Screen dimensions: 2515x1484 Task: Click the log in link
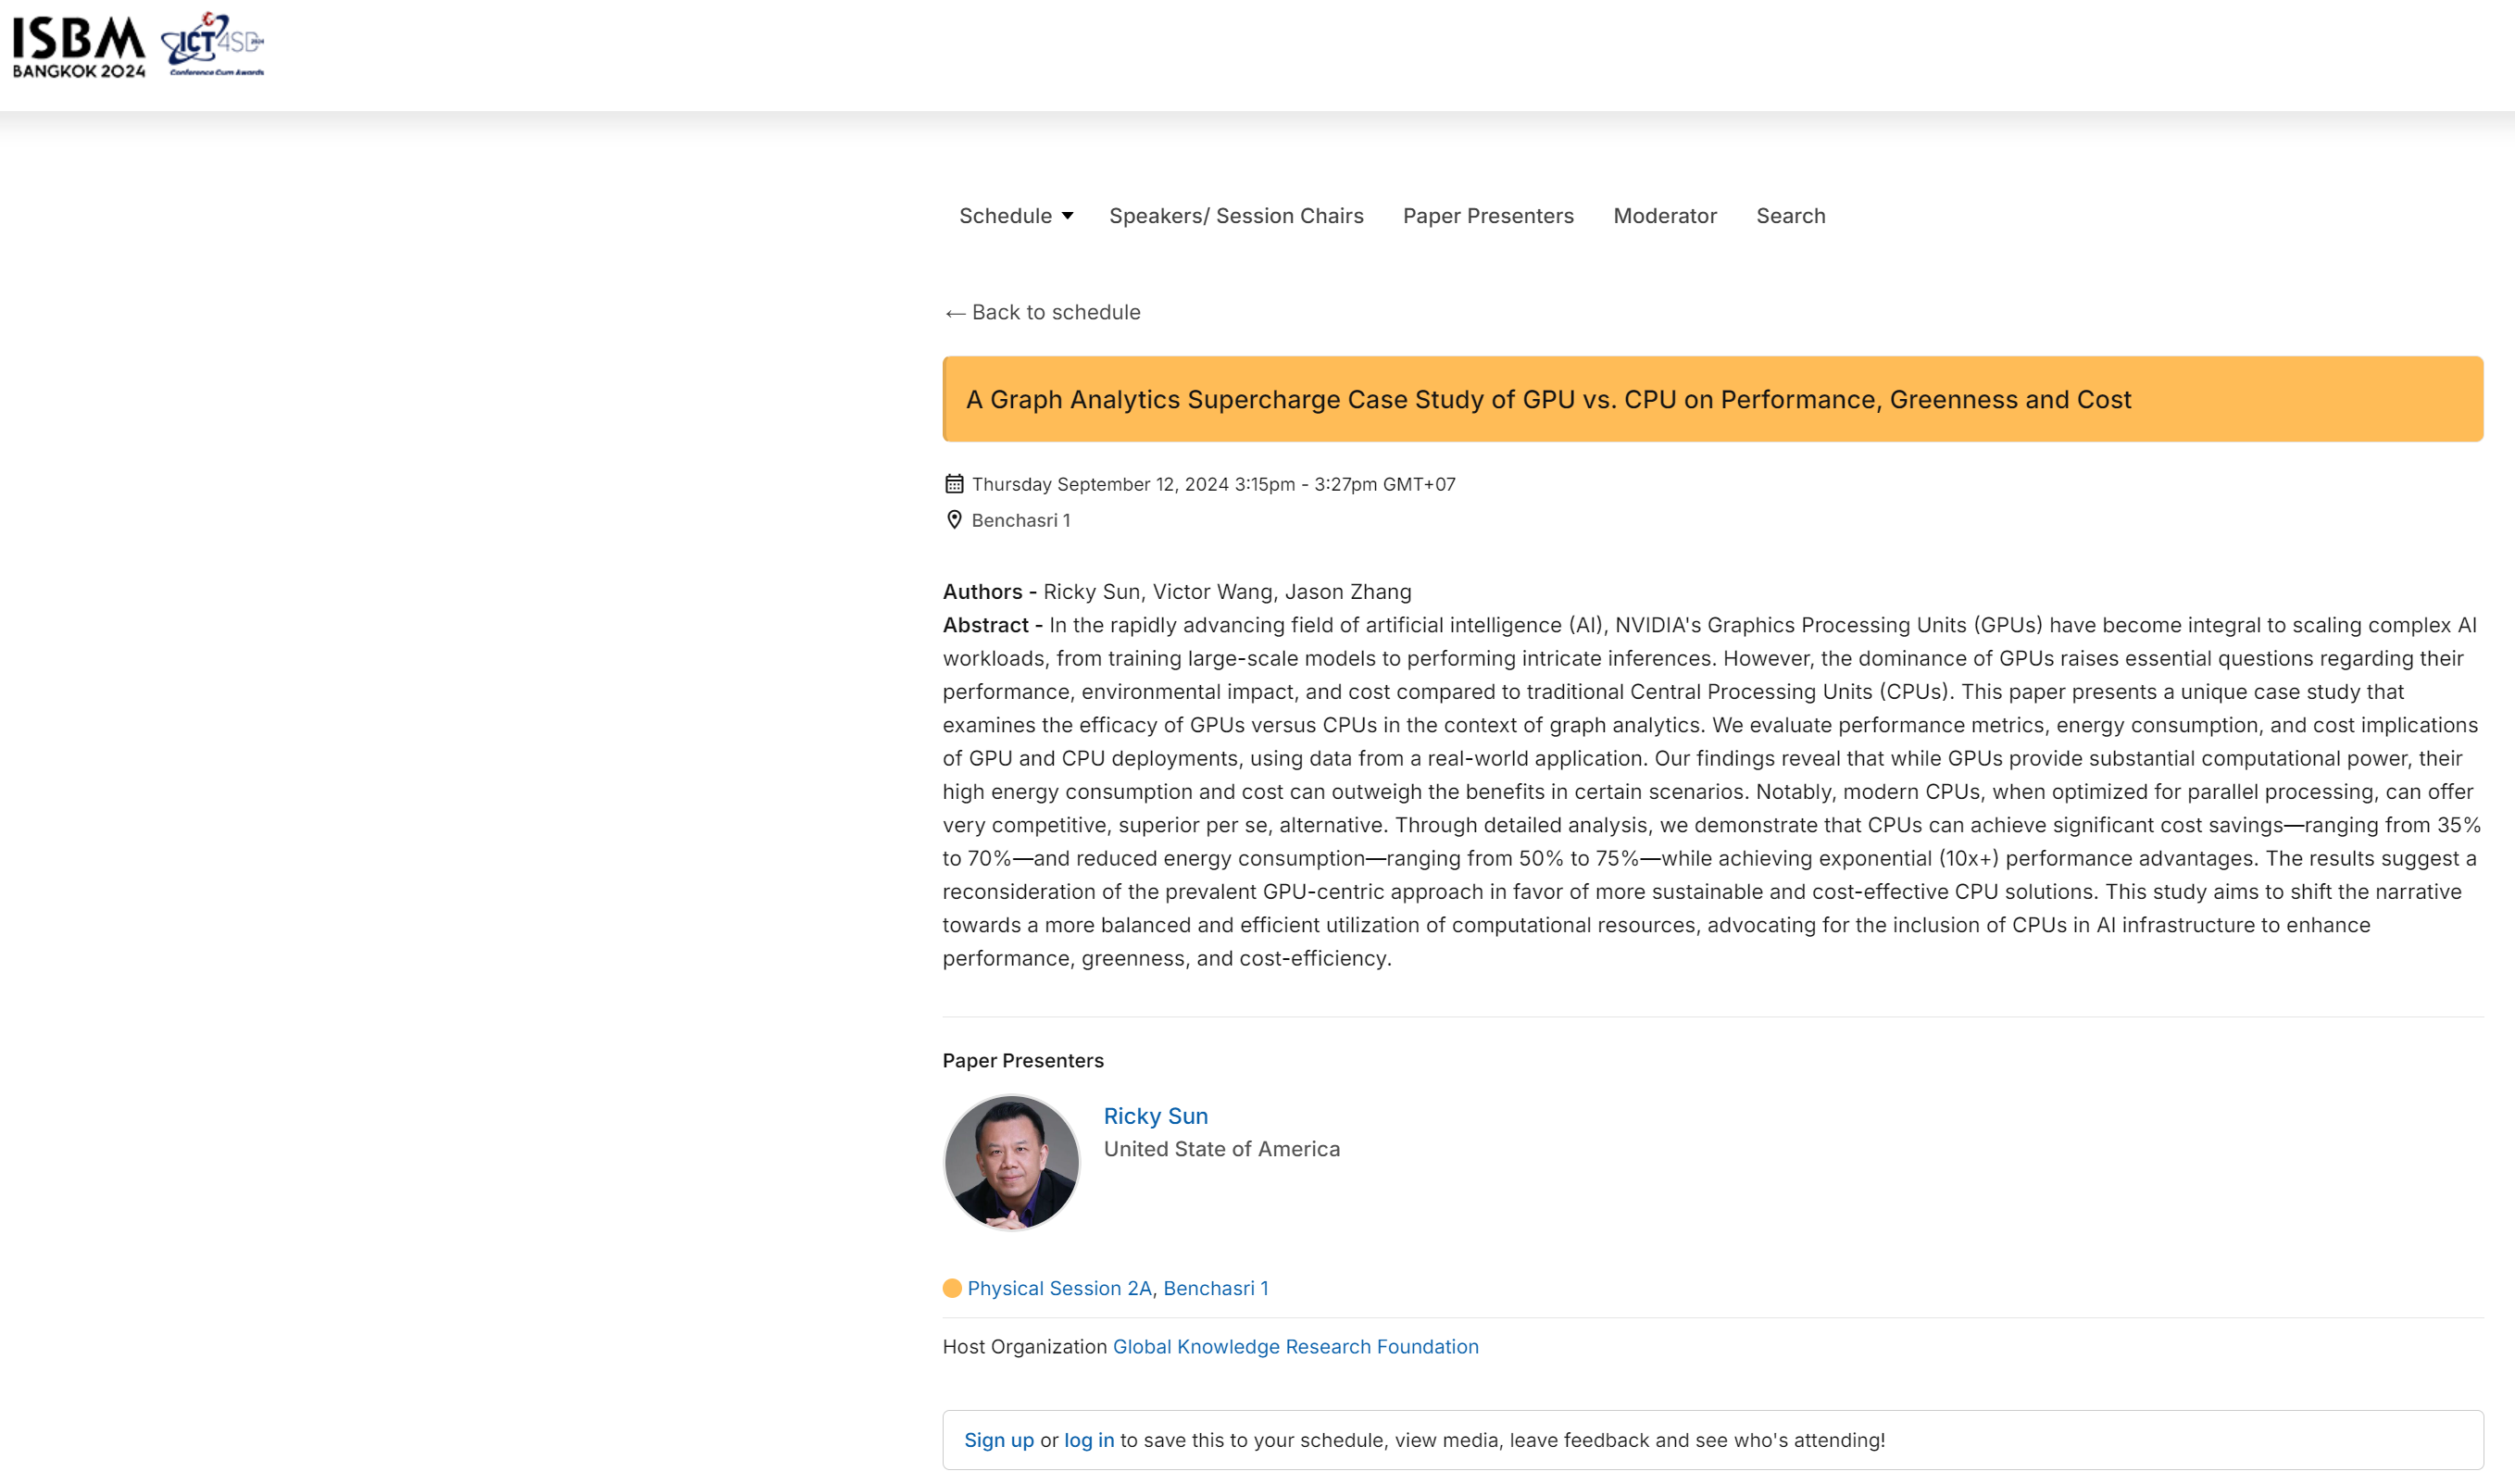[x=1088, y=1440]
